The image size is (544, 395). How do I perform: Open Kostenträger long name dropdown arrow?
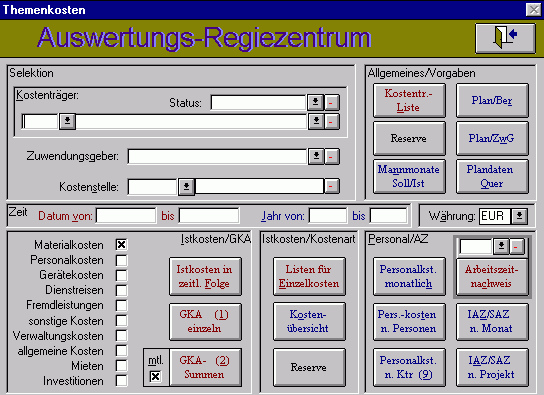[316, 122]
